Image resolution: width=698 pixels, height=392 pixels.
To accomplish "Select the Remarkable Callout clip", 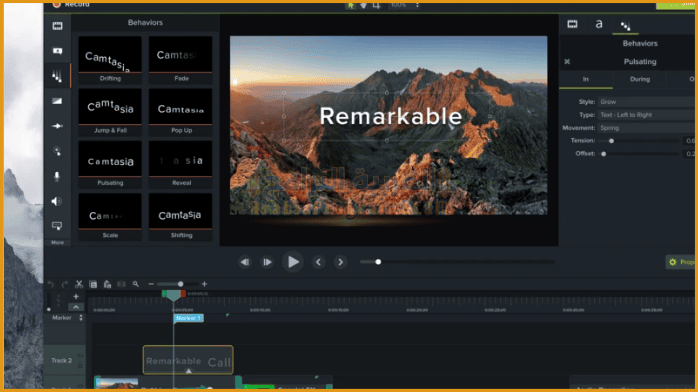I will (x=188, y=360).
